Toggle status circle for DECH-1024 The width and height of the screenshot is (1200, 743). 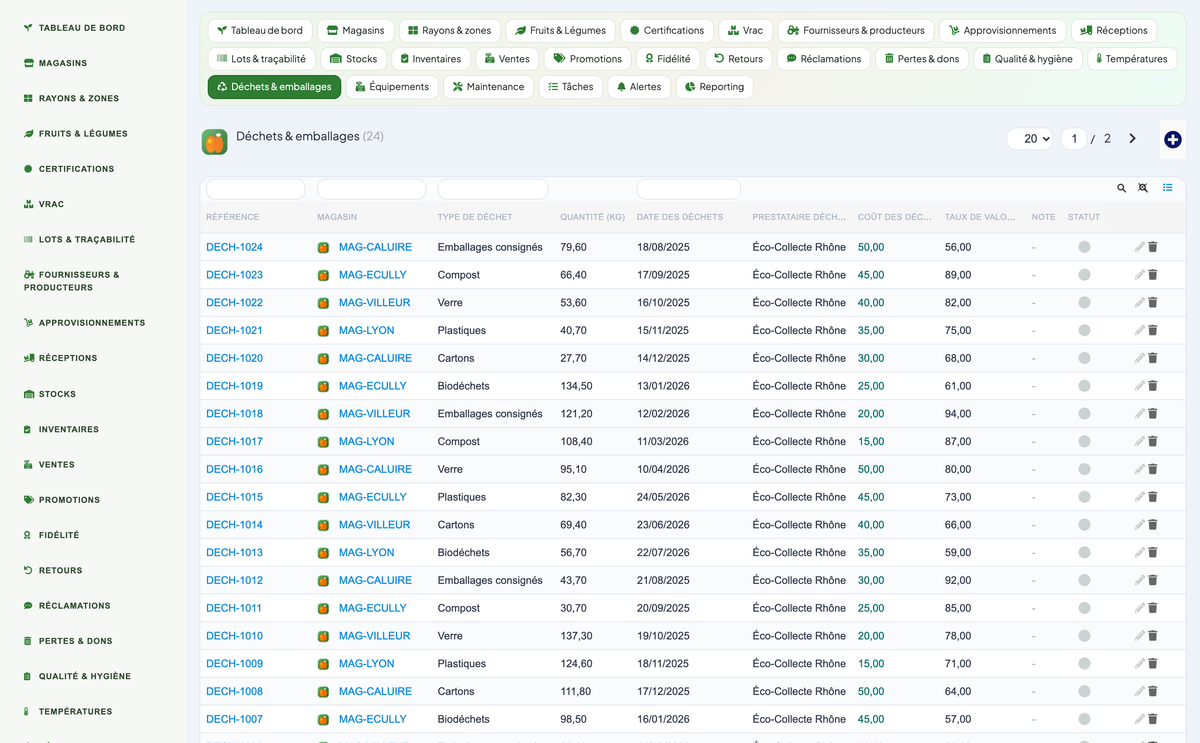click(1084, 247)
